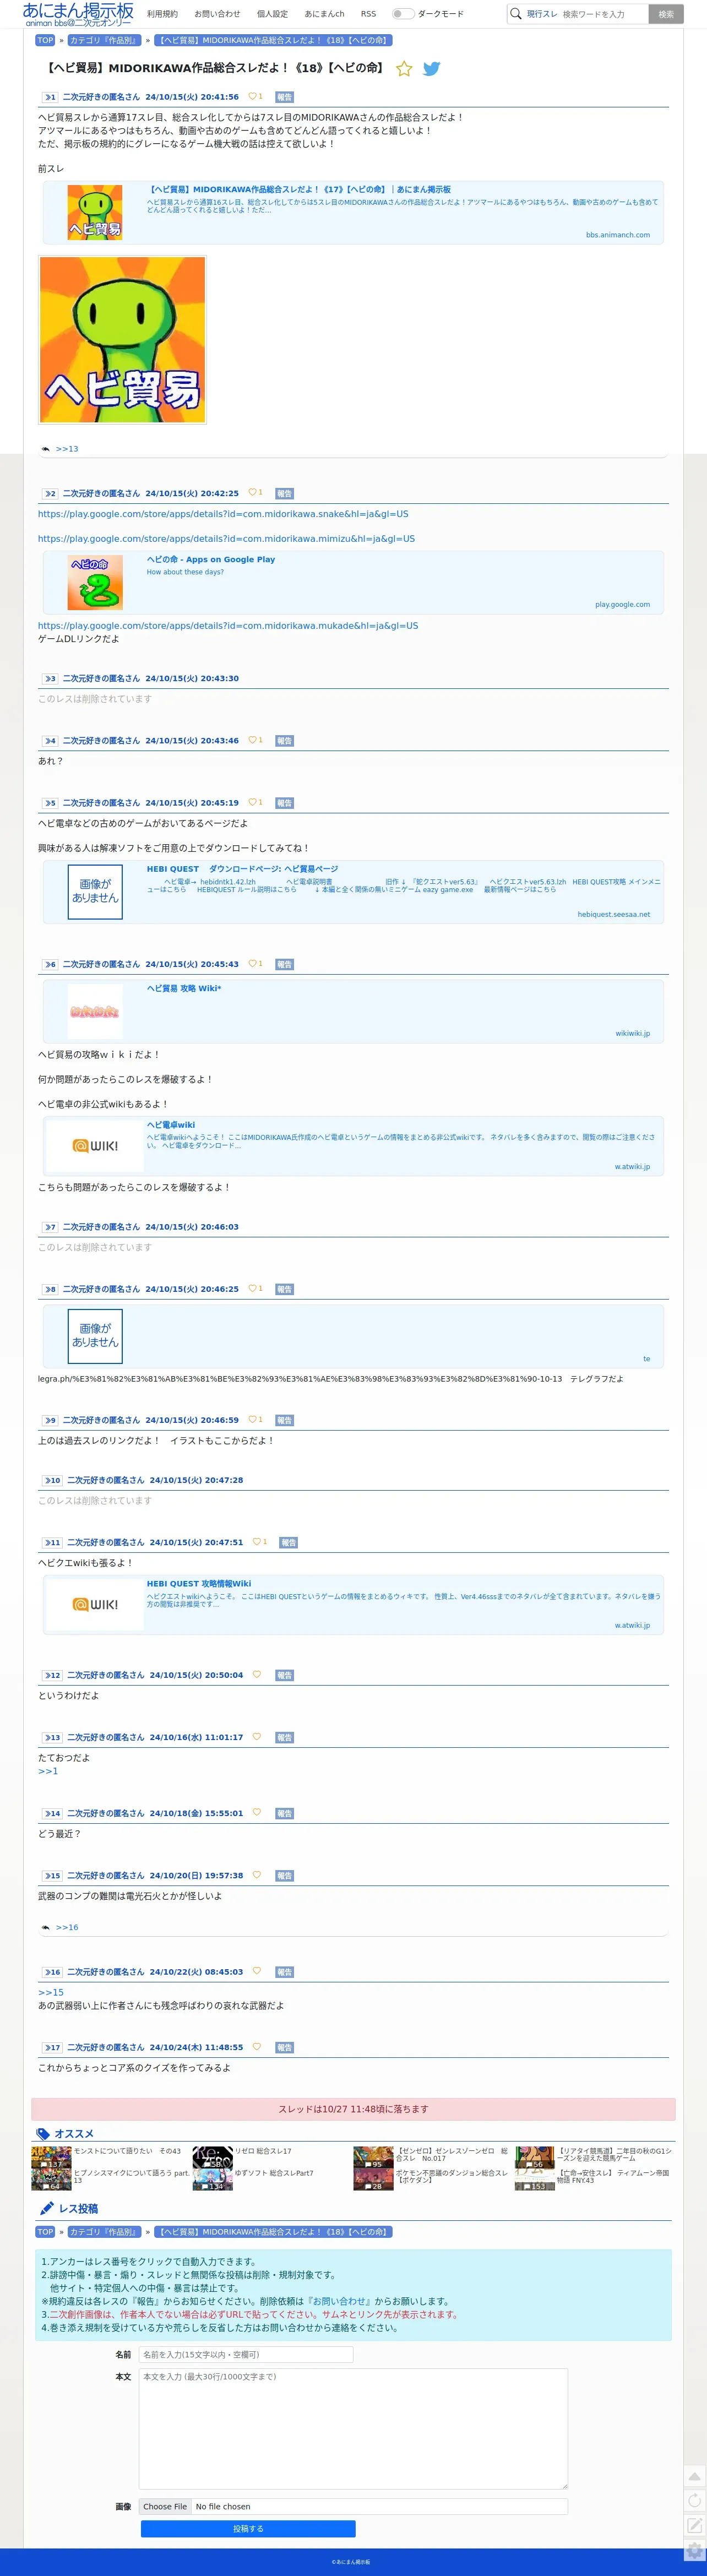Report post 2 using 報告 button

click(284, 493)
